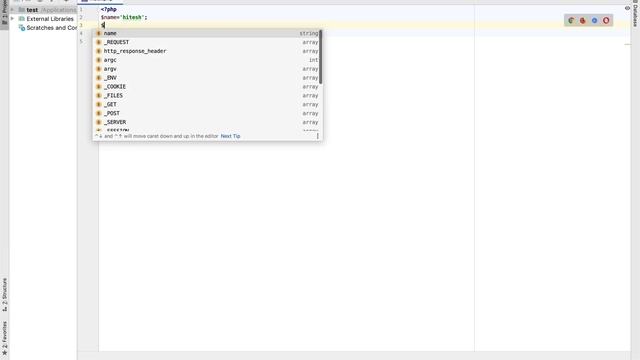Choose 'argc' int completion suggestion

(x=207, y=60)
